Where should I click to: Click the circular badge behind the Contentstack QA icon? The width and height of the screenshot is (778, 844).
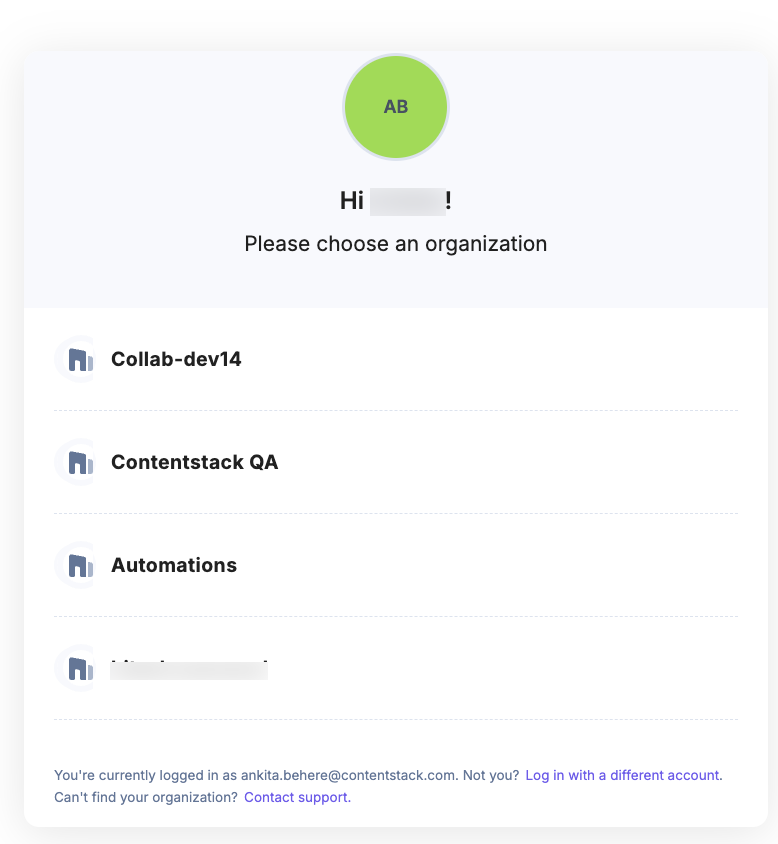pyautogui.click(x=77, y=462)
